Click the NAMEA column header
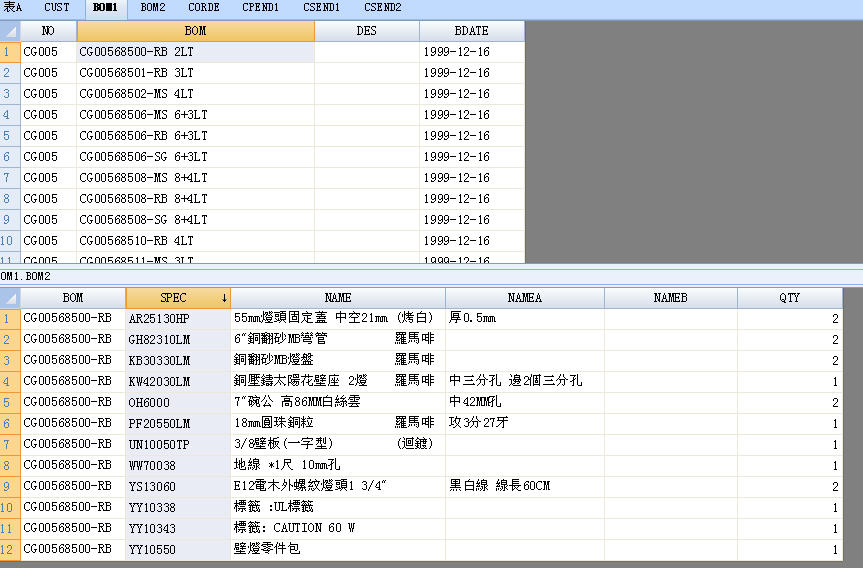The width and height of the screenshot is (863, 568). click(524, 298)
